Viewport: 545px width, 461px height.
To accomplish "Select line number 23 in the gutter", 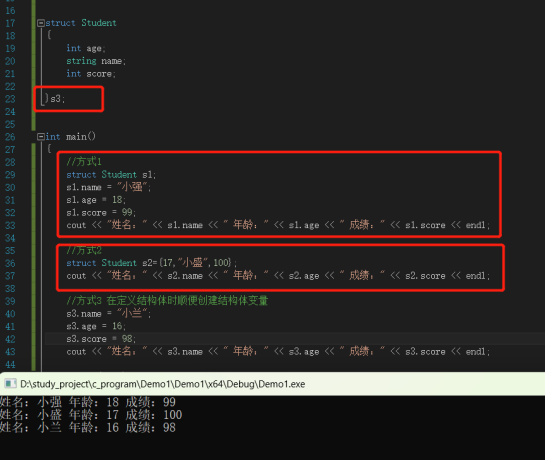I will click(x=10, y=99).
